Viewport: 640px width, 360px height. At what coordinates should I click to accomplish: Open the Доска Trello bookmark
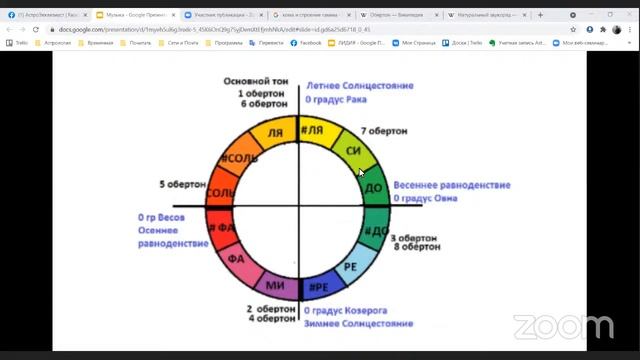[462, 42]
